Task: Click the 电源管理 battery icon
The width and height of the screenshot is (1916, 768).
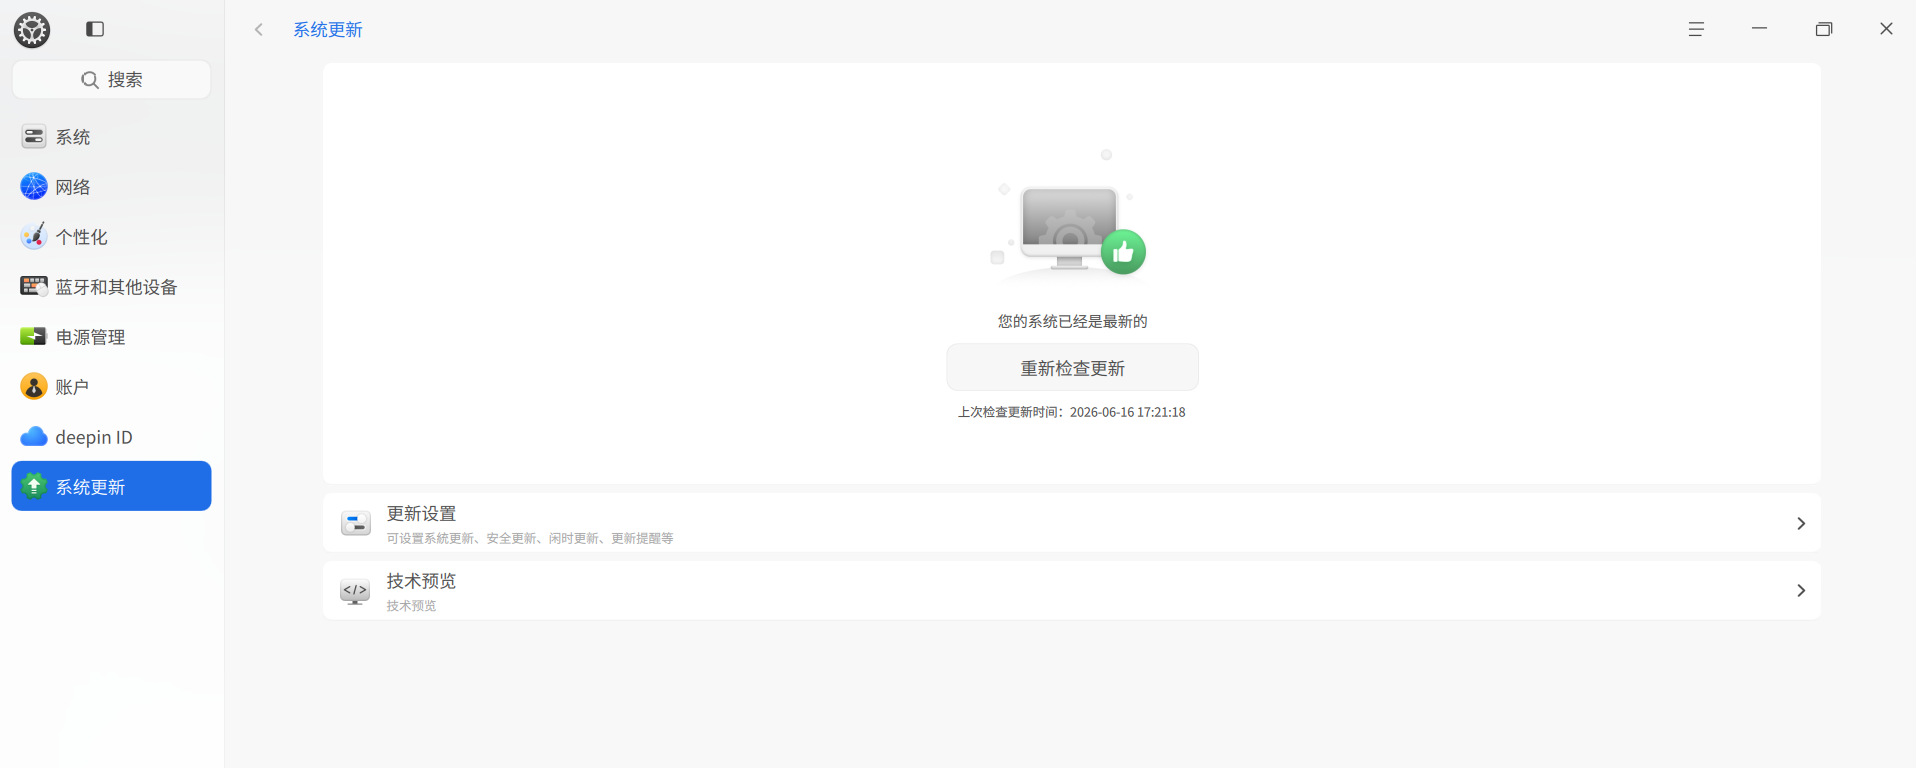Action: click(34, 336)
